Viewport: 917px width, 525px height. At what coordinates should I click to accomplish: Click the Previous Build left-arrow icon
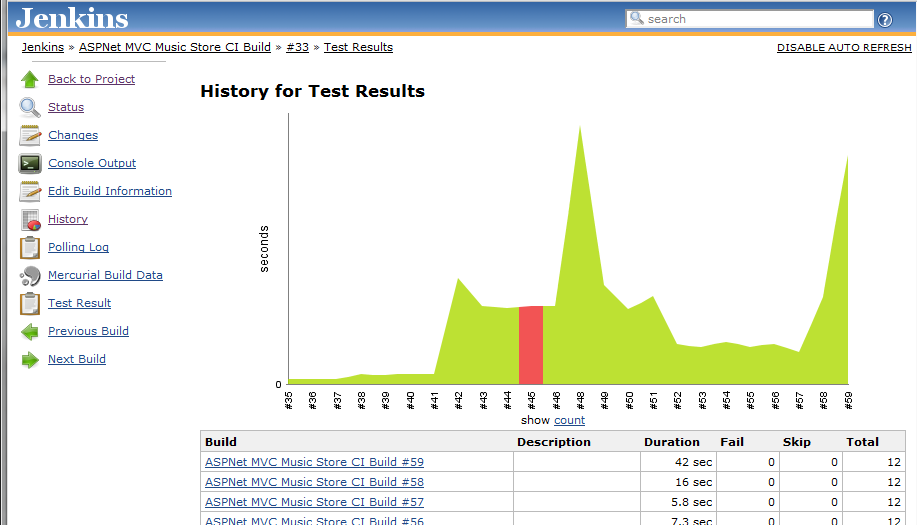click(30, 331)
